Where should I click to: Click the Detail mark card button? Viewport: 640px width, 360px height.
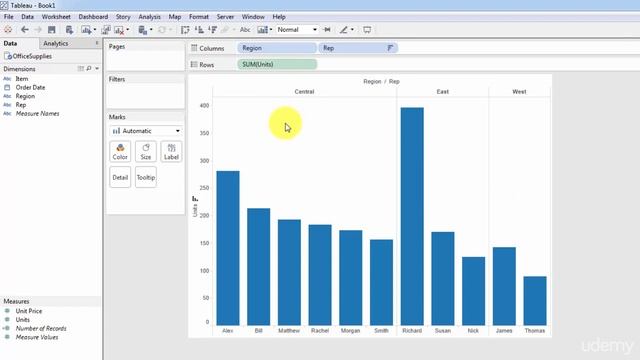click(120, 177)
